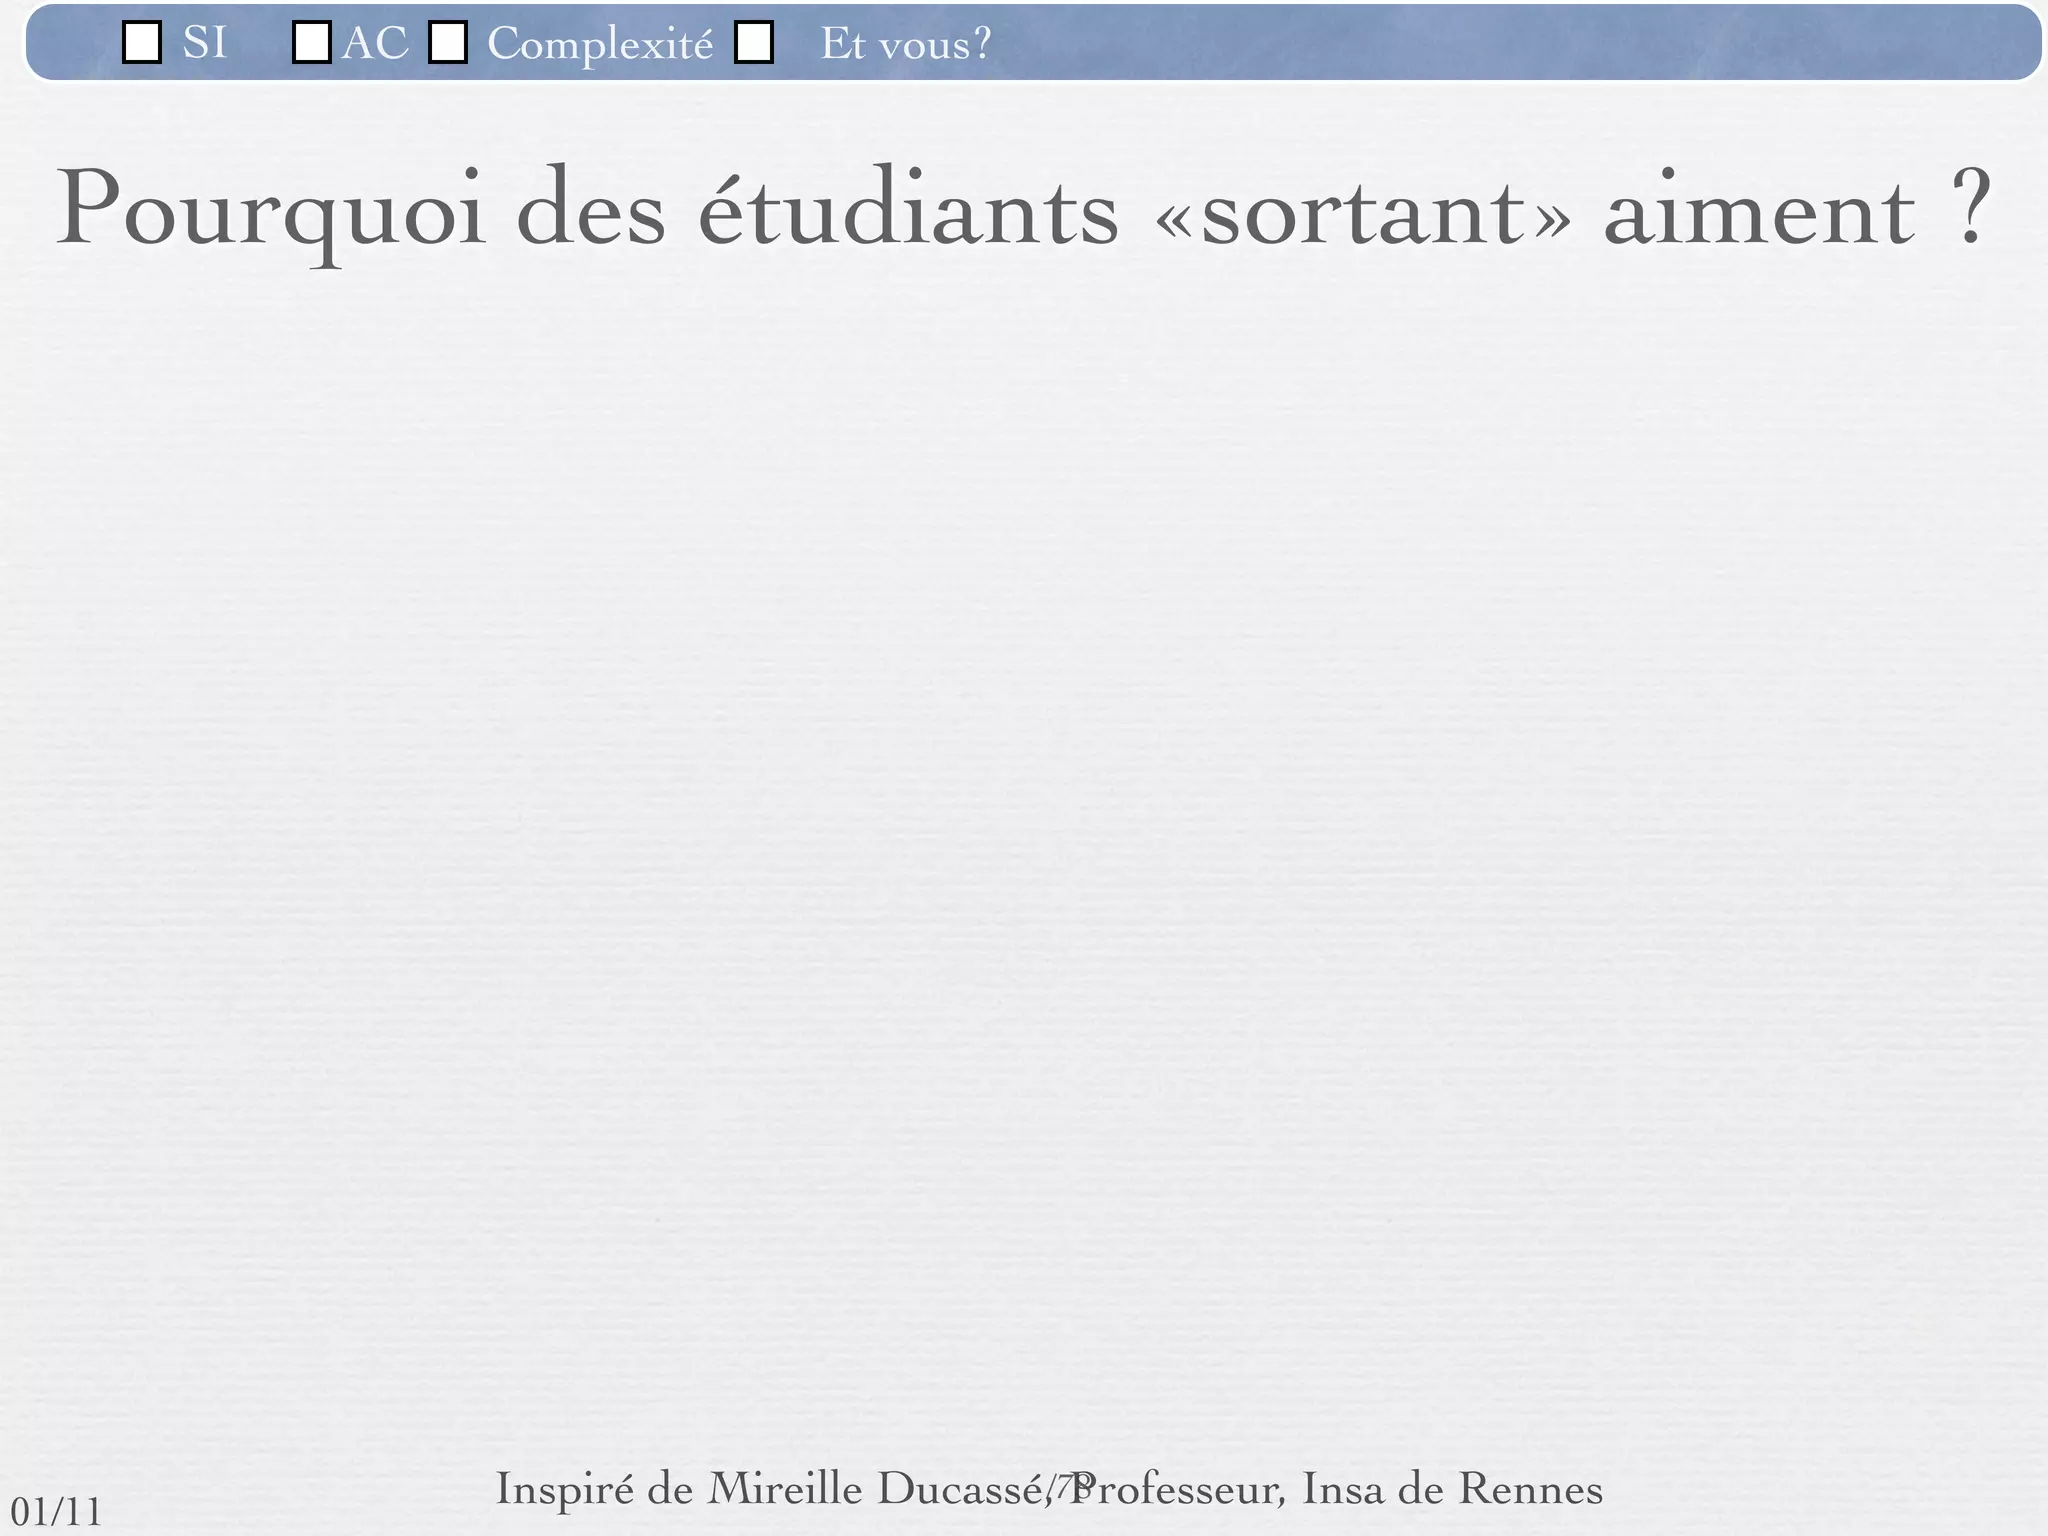Tick the checkbox before Et vous?
Screen dimensions: 2048x1536
click(x=754, y=43)
